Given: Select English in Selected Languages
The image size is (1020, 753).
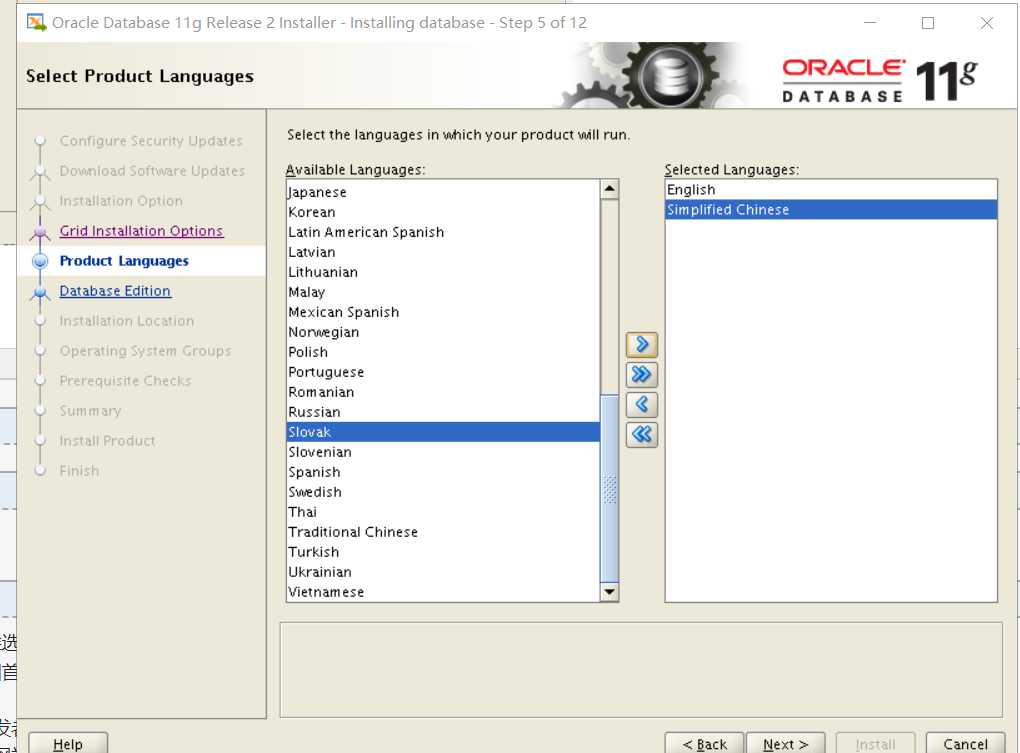Looking at the screenshot, I should click(x=831, y=190).
